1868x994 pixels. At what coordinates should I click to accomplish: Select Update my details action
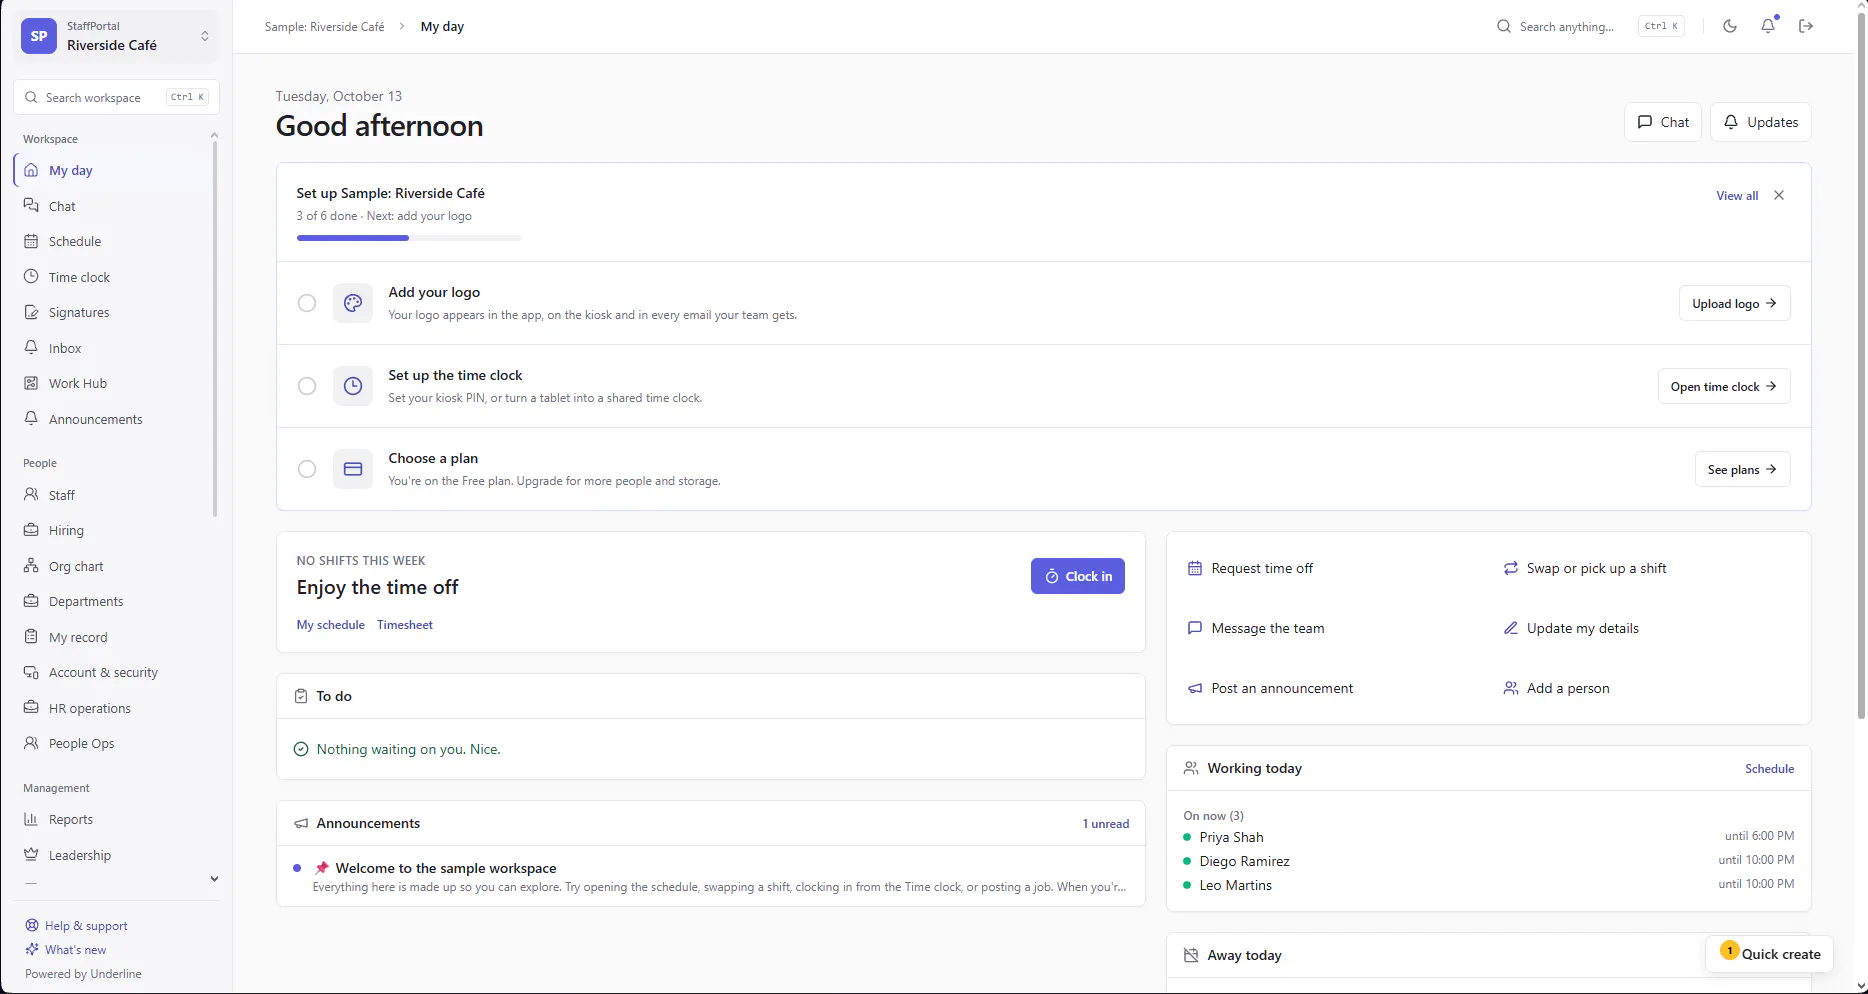[1571, 628]
